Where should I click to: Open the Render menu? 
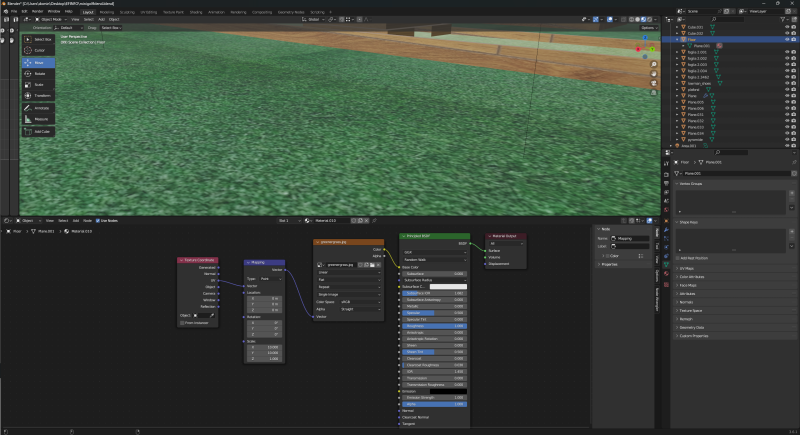(x=37, y=11)
